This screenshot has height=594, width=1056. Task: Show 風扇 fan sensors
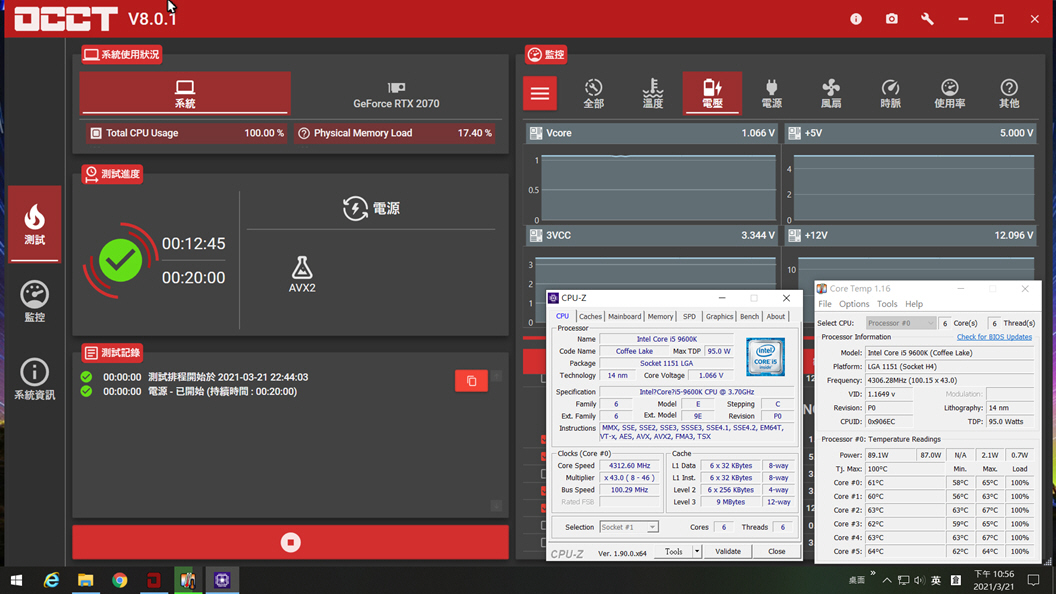click(830, 93)
